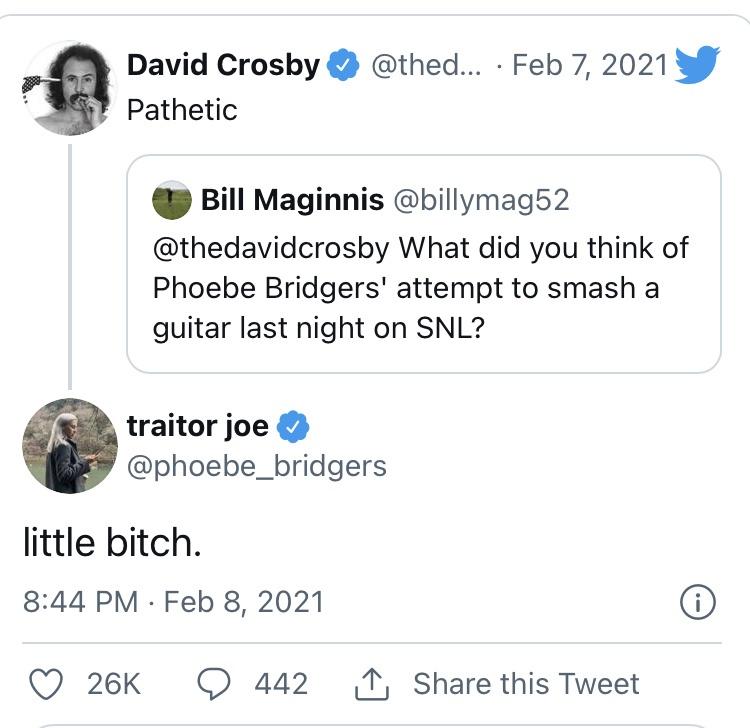
Task: Click David Crosby's verified badge
Action: pyautogui.click(x=343, y=66)
